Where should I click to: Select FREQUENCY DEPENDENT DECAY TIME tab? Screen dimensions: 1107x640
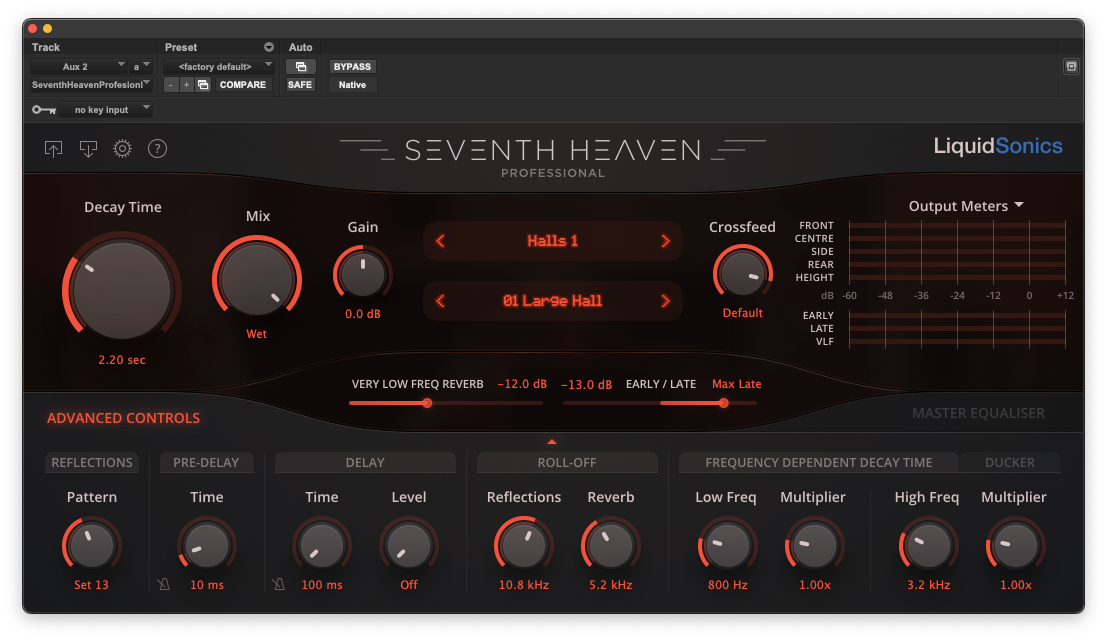coord(818,463)
